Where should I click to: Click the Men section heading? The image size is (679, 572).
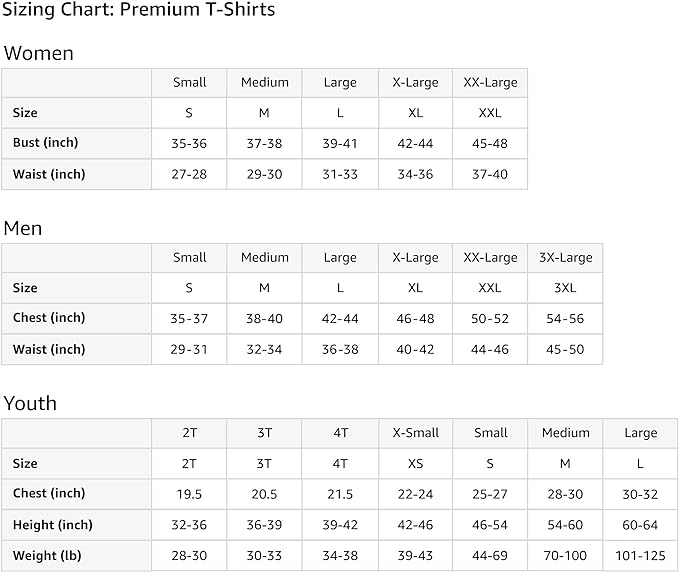pos(23,228)
